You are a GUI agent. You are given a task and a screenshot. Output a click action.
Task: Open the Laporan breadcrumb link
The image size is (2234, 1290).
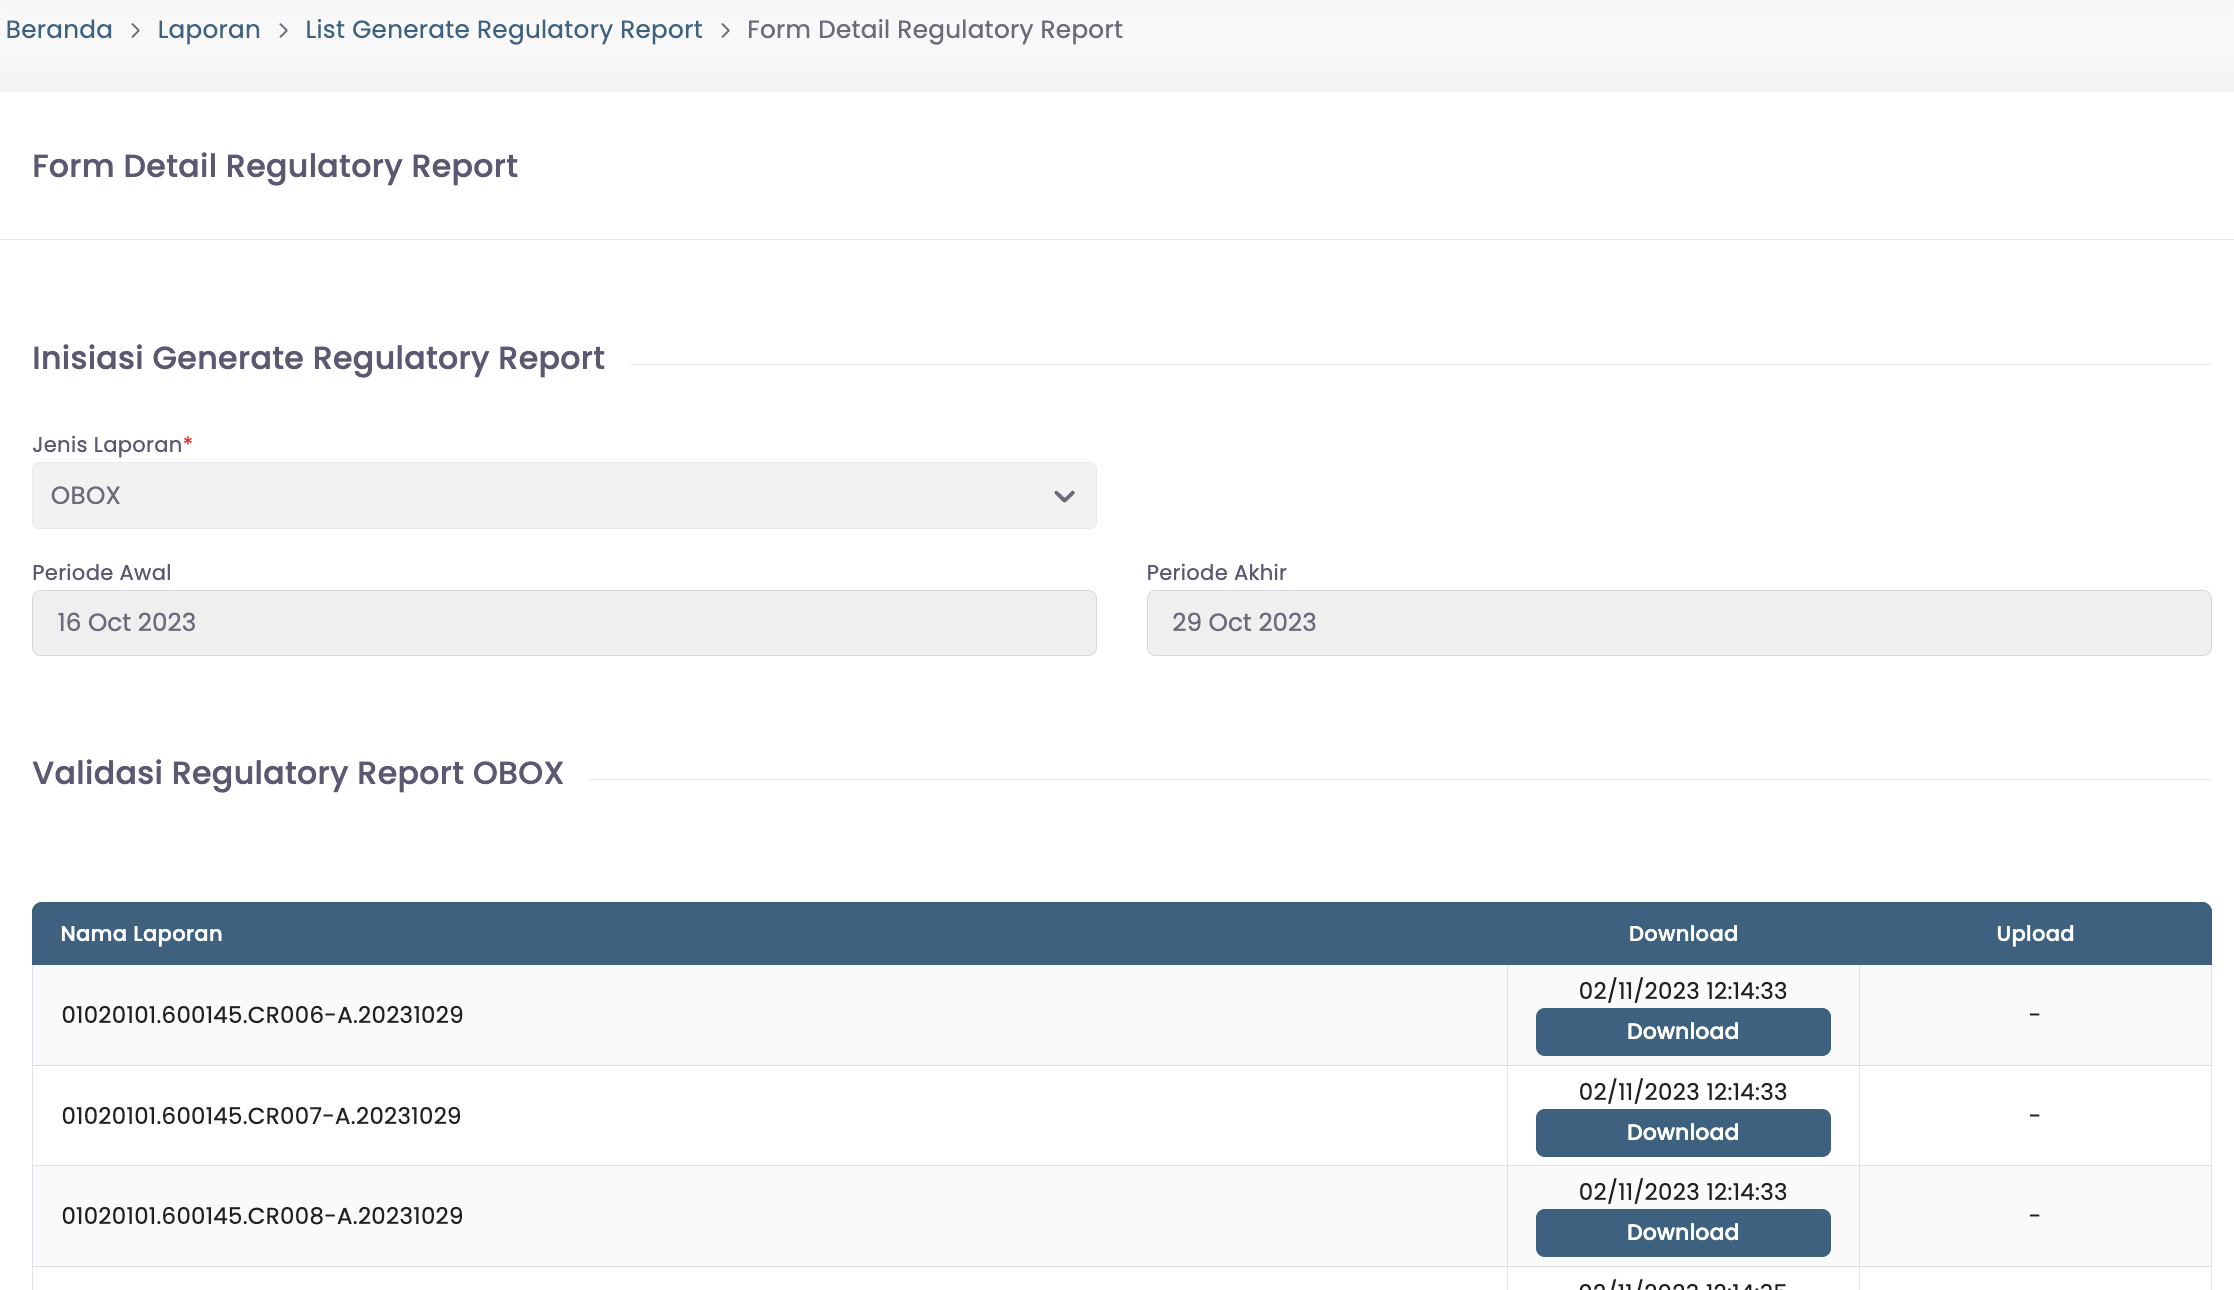pyautogui.click(x=208, y=30)
